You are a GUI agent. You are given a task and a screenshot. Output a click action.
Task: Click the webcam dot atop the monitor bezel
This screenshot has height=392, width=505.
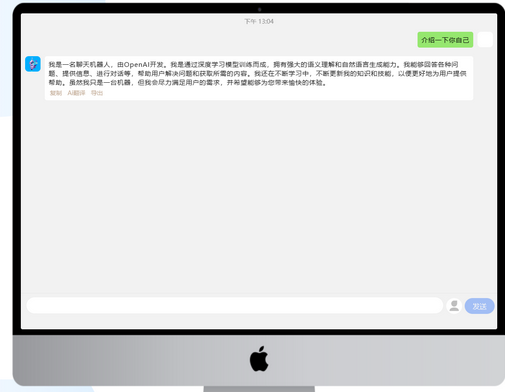(259, 9)
